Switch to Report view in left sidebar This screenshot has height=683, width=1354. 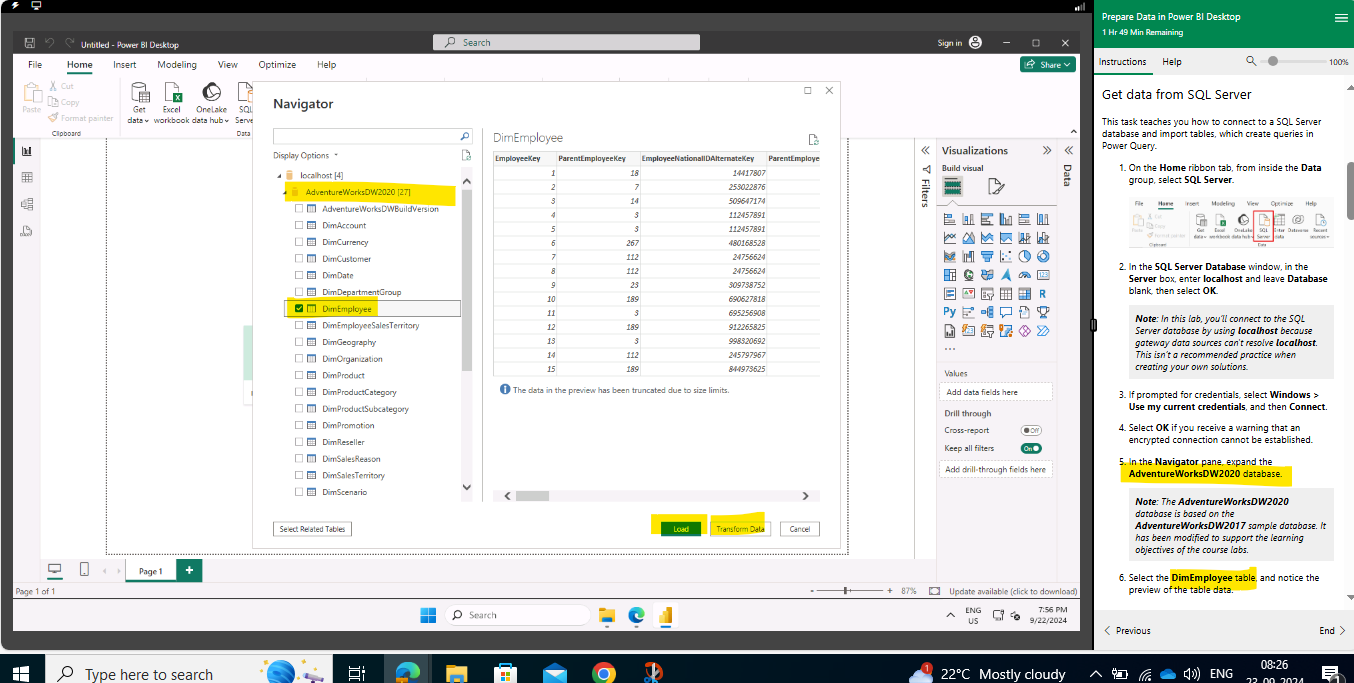click(27, 151)
